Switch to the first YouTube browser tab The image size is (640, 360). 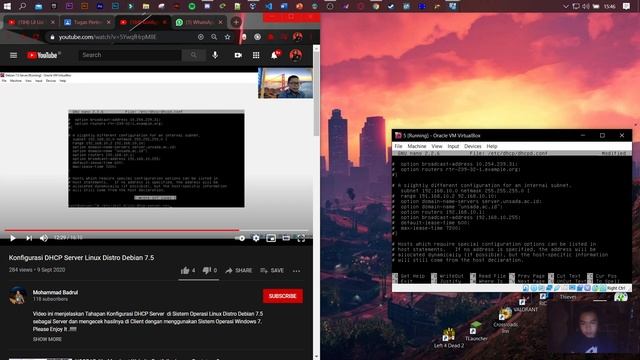[30, 22]
